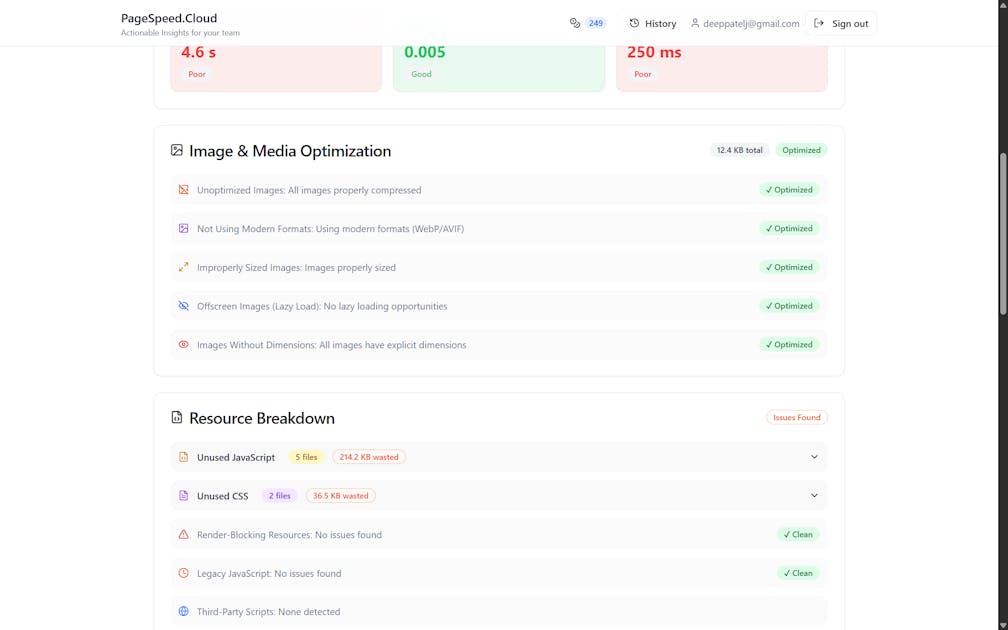The width and height of the screenshot is (1008, 630).
Task: Click the sign-out arrow icon
Action: pos(820,22)
